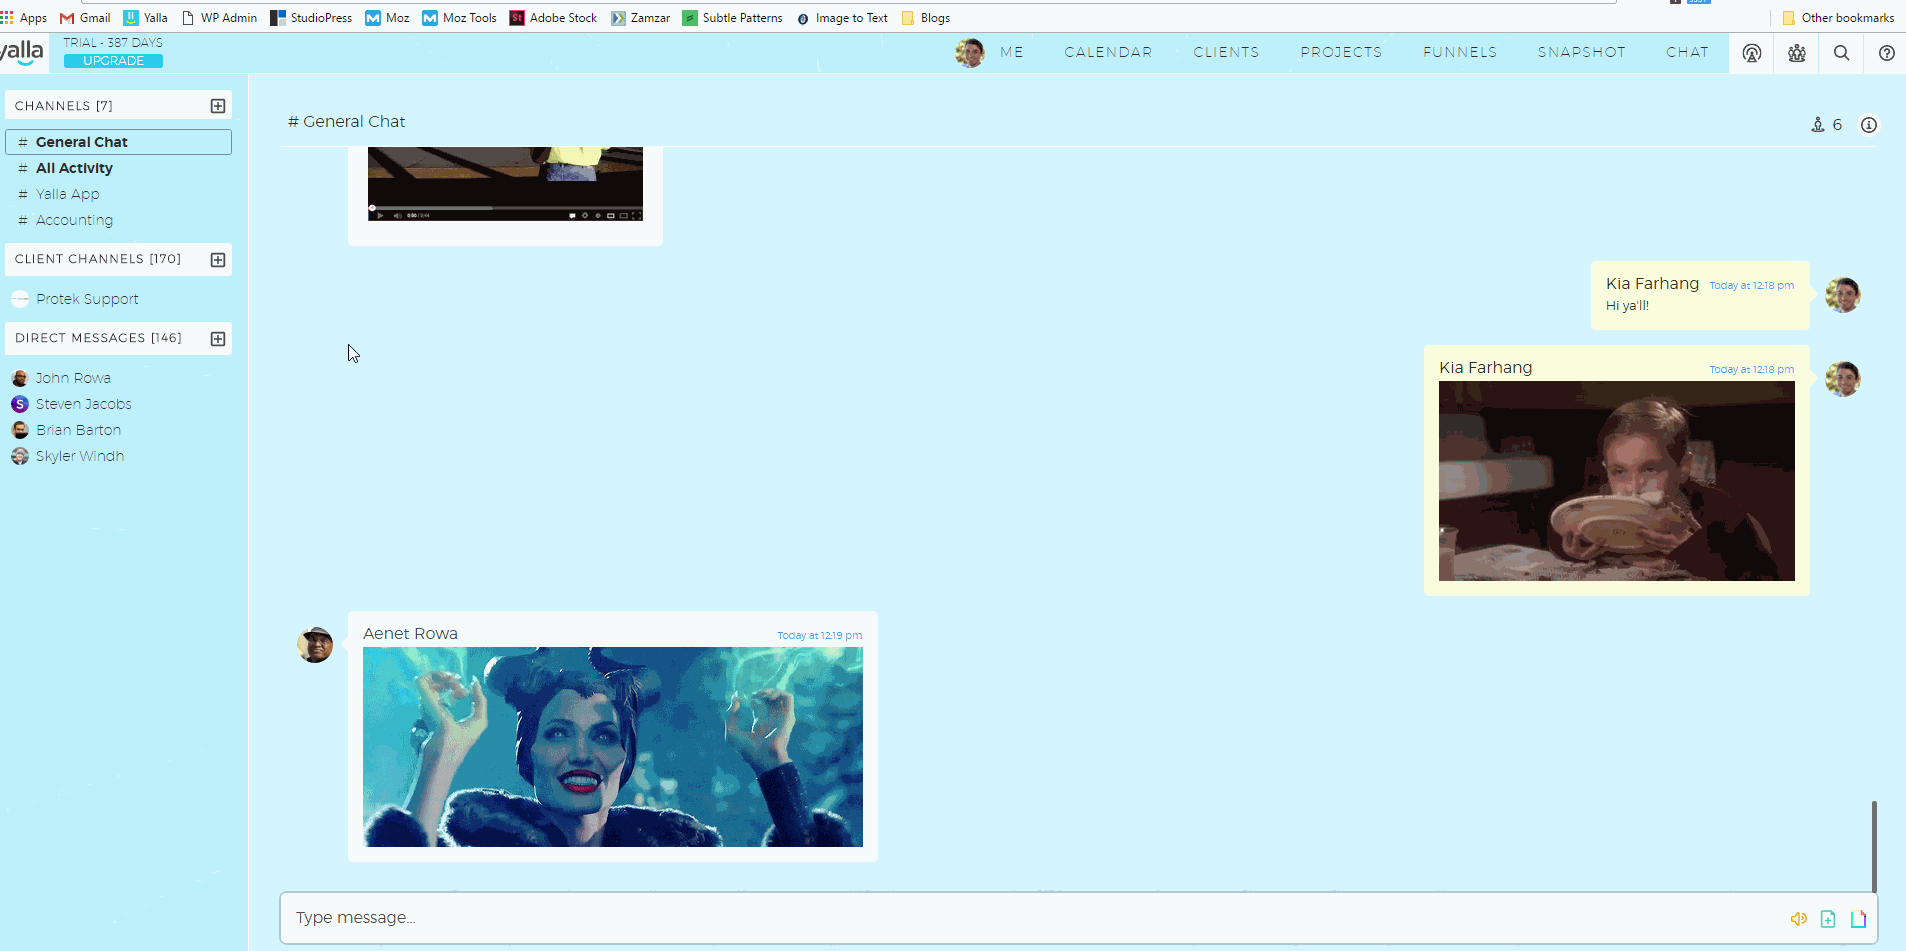Click the # General Chat title
1906x951 pixels.
[x=346, y=121]
